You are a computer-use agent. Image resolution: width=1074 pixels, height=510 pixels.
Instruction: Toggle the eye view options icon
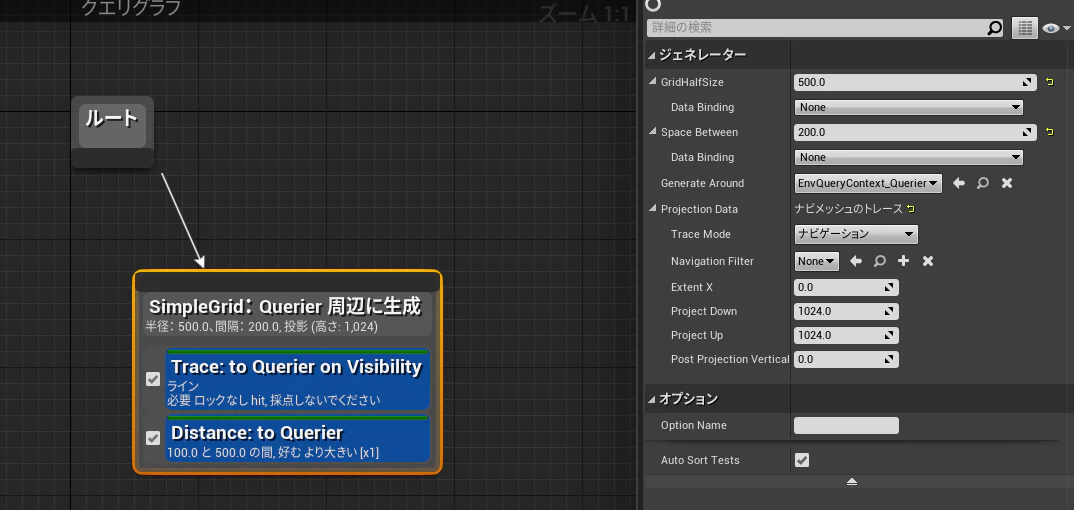[x=1056, y=28]
